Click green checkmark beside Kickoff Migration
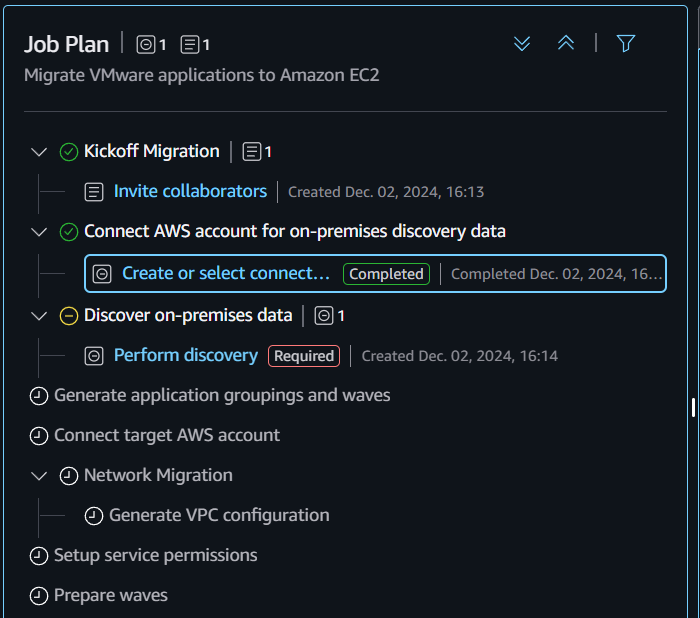 (x=69, y=152)
